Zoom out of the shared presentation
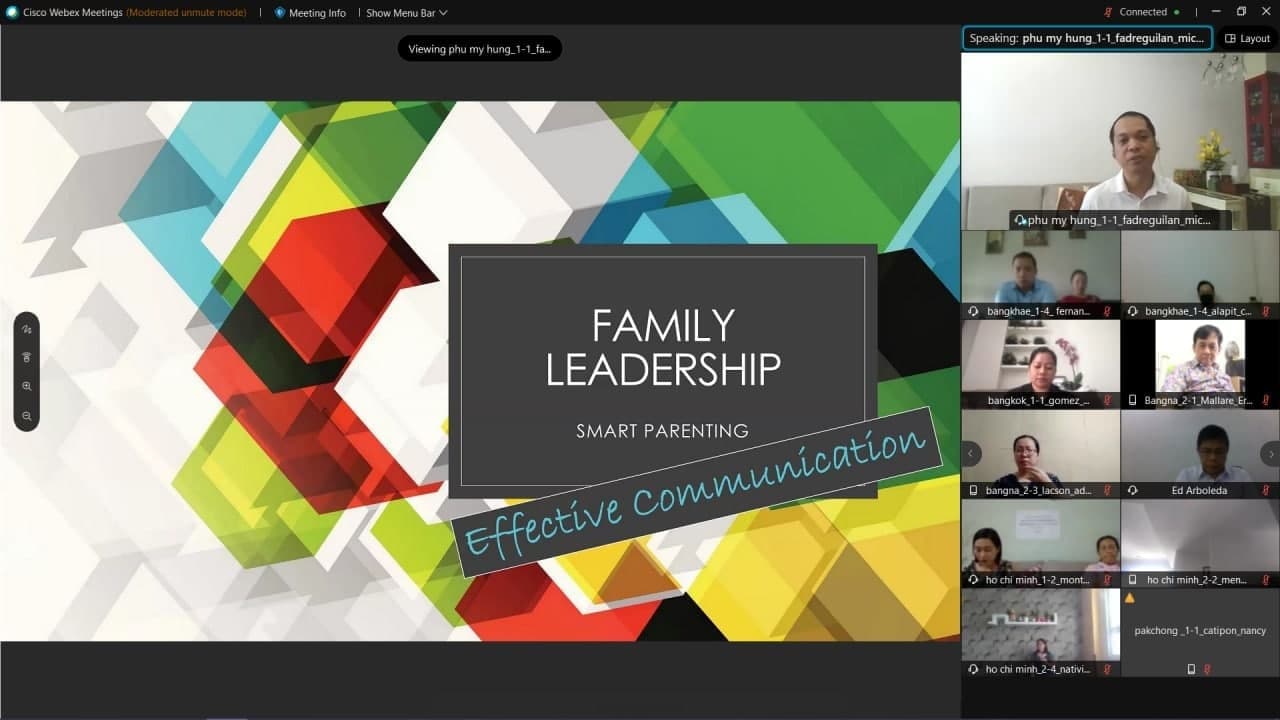Image resolution: width=1280 pixels, height=720 pixels. coord(27,415)
